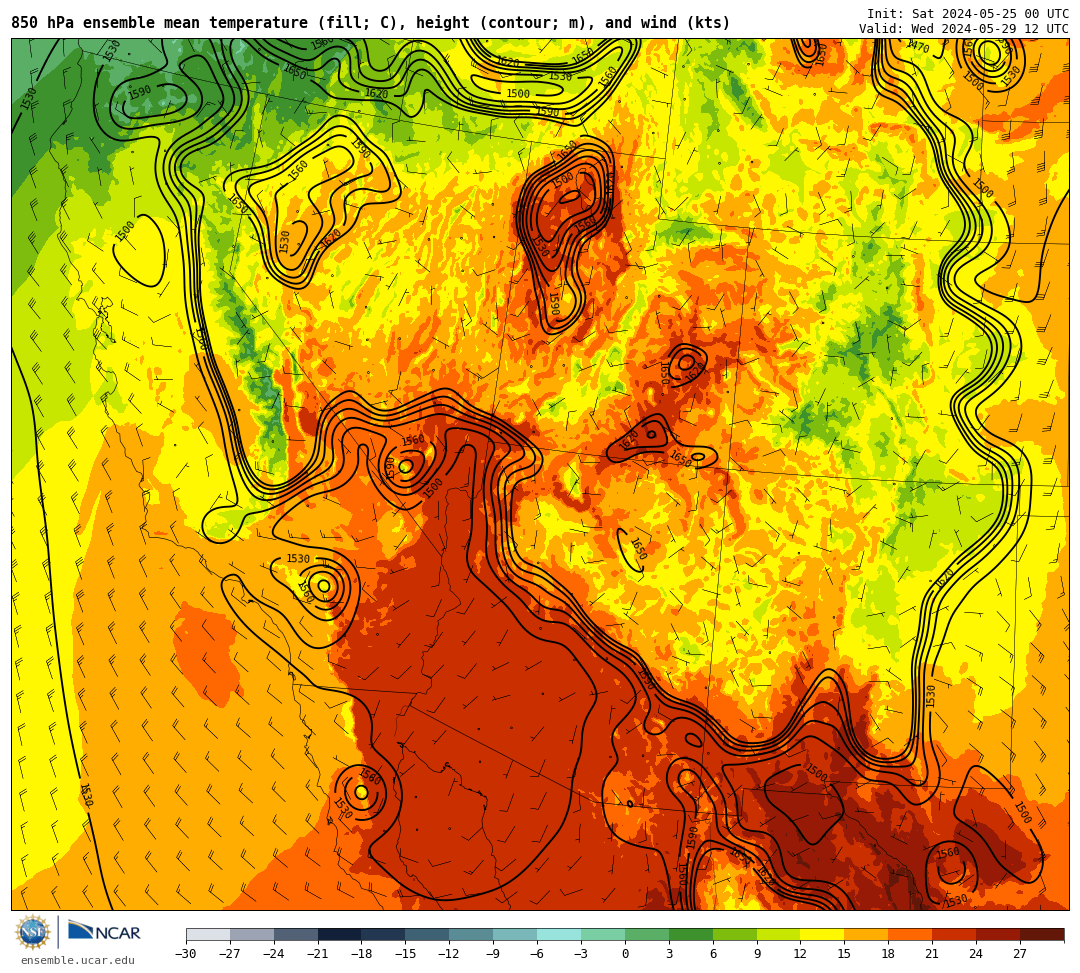
Task: Click the -12 colorbar tick label
Action: click(449, 954)
